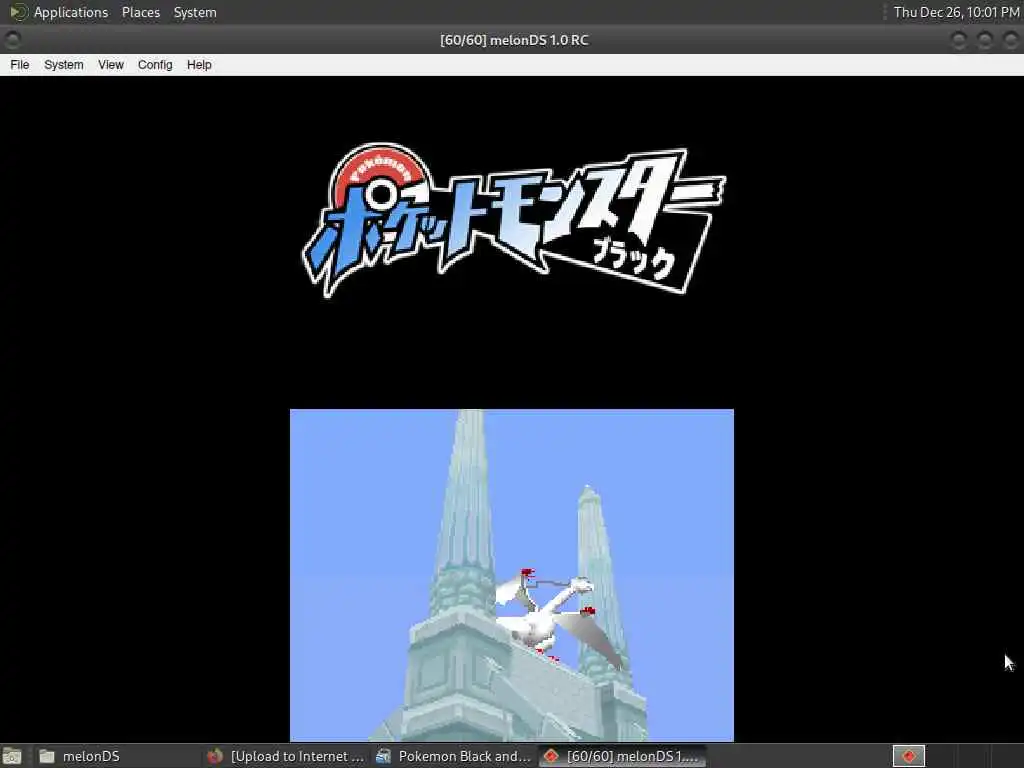Select the [60/60] melonDS taskbar entry
This screenshot has width=1024, height=768.
coord(622,756)
